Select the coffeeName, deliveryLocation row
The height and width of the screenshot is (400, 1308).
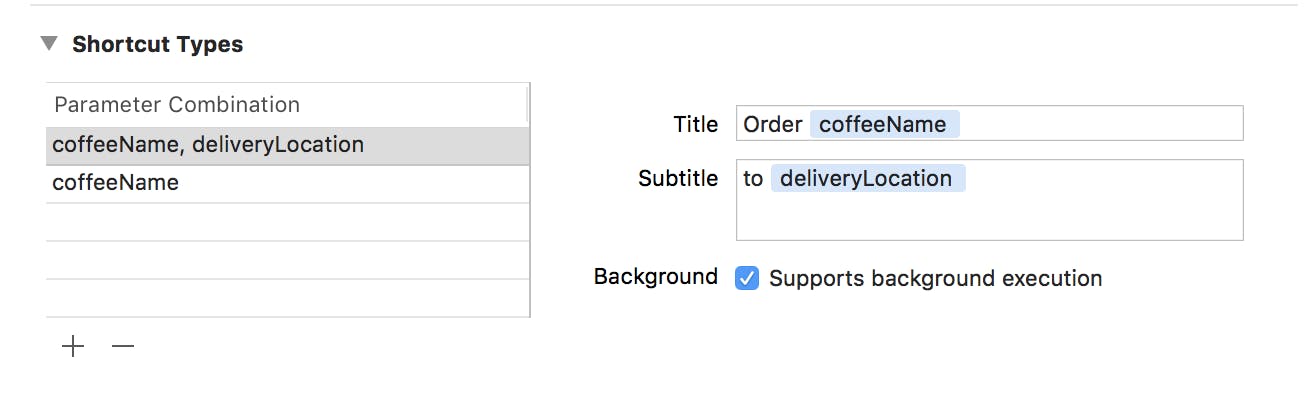click(208, 145)
